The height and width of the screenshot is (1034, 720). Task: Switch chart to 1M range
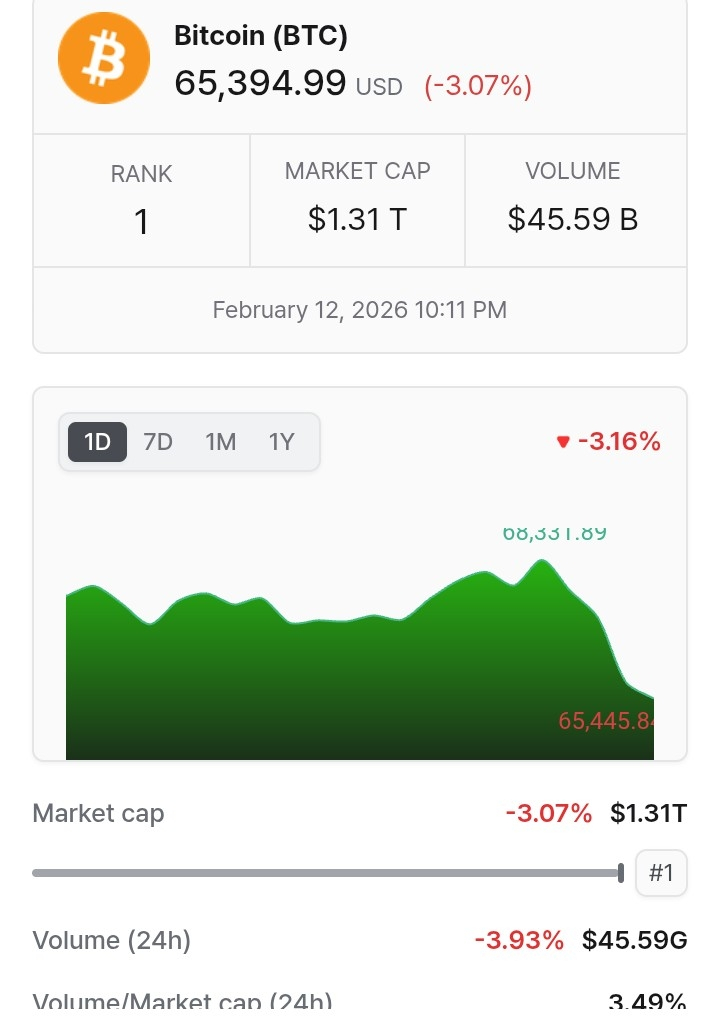click(x=220, y=441)
